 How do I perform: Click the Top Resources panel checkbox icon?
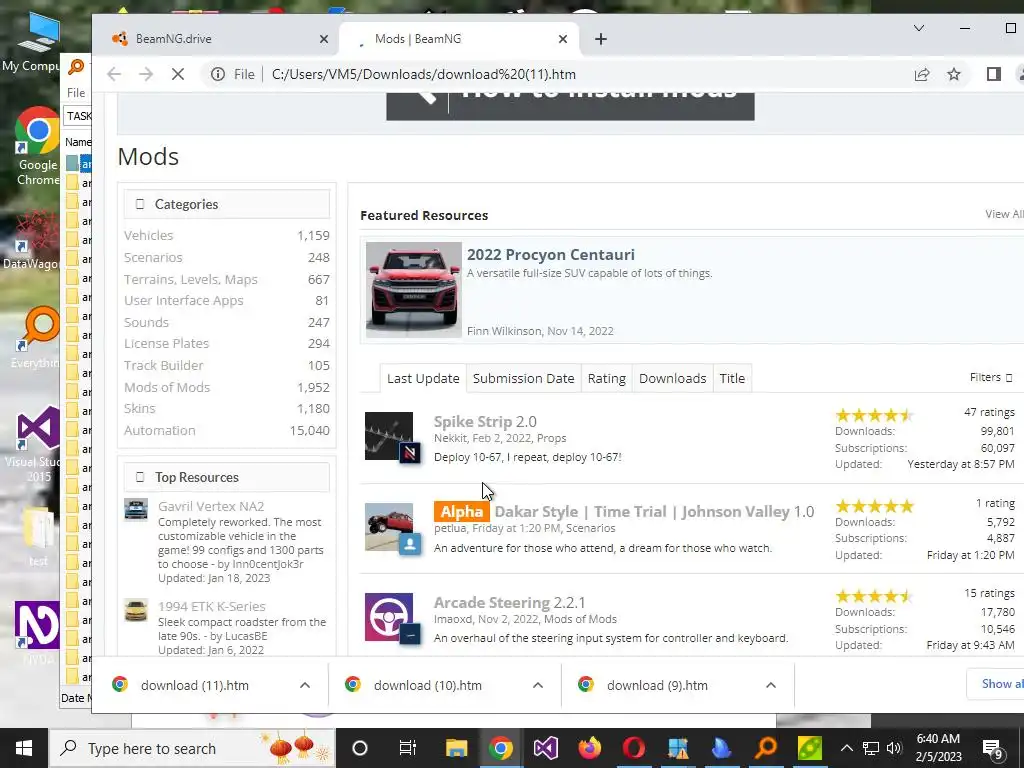(140, 477)
